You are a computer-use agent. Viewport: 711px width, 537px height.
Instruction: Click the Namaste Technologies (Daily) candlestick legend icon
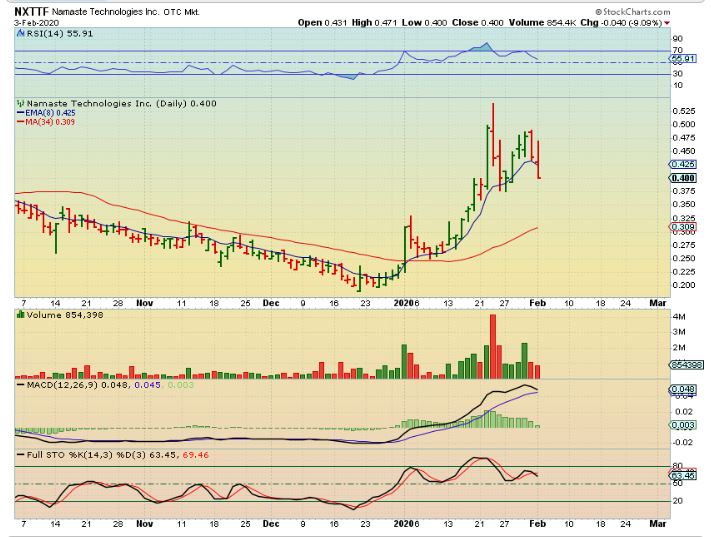coord(18,103)
